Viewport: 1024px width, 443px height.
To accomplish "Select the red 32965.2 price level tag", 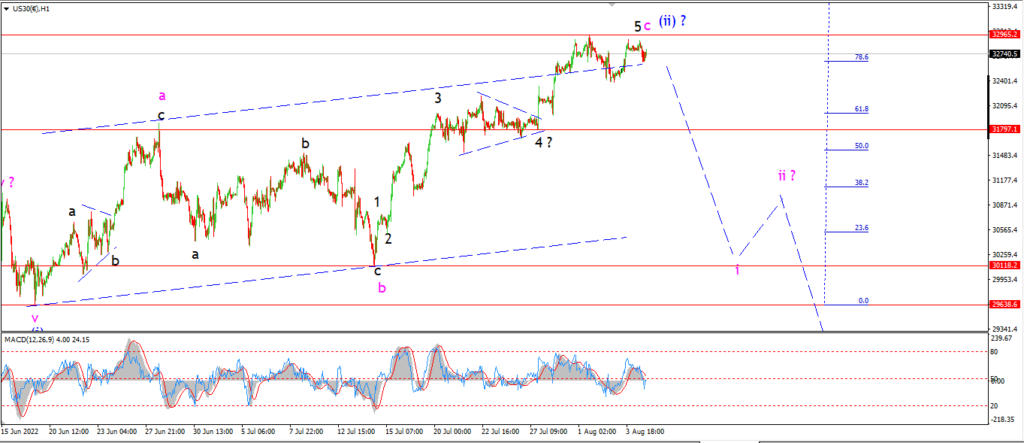I will click(x=1004, y=33).
